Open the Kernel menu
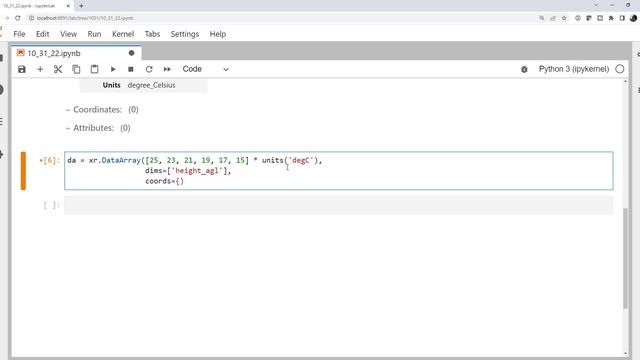This screenshot has width=640, height=360. tap(123, 34)
